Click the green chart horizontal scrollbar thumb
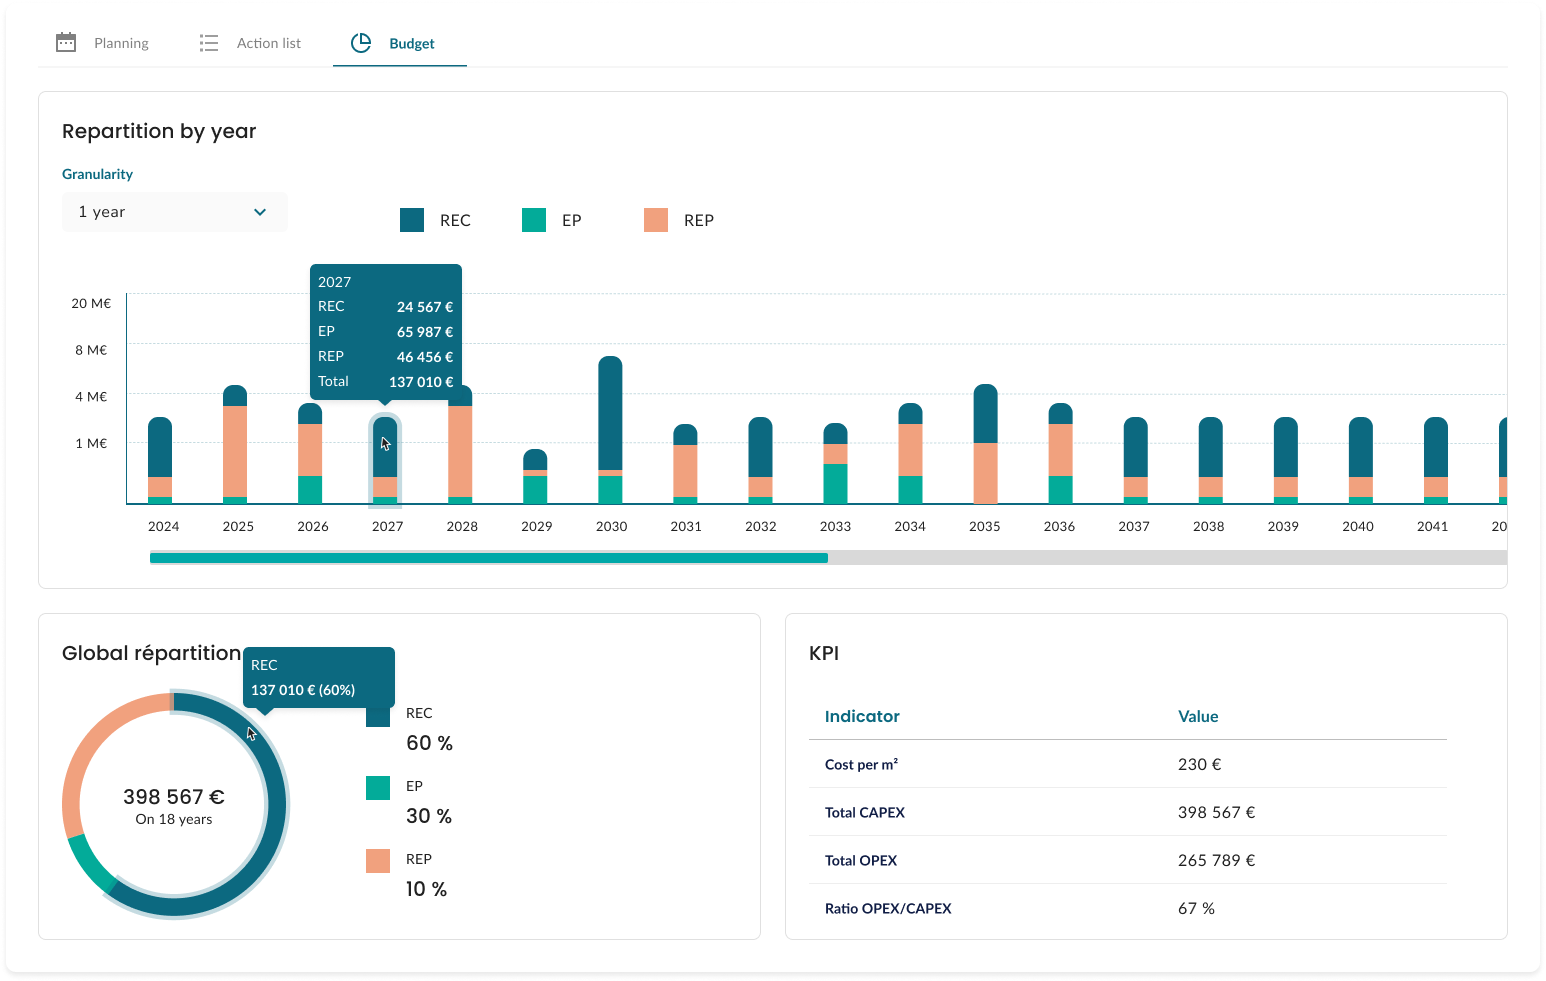Image resolution: width=1546 pixels, height=981 pixels. coord(488,558)
